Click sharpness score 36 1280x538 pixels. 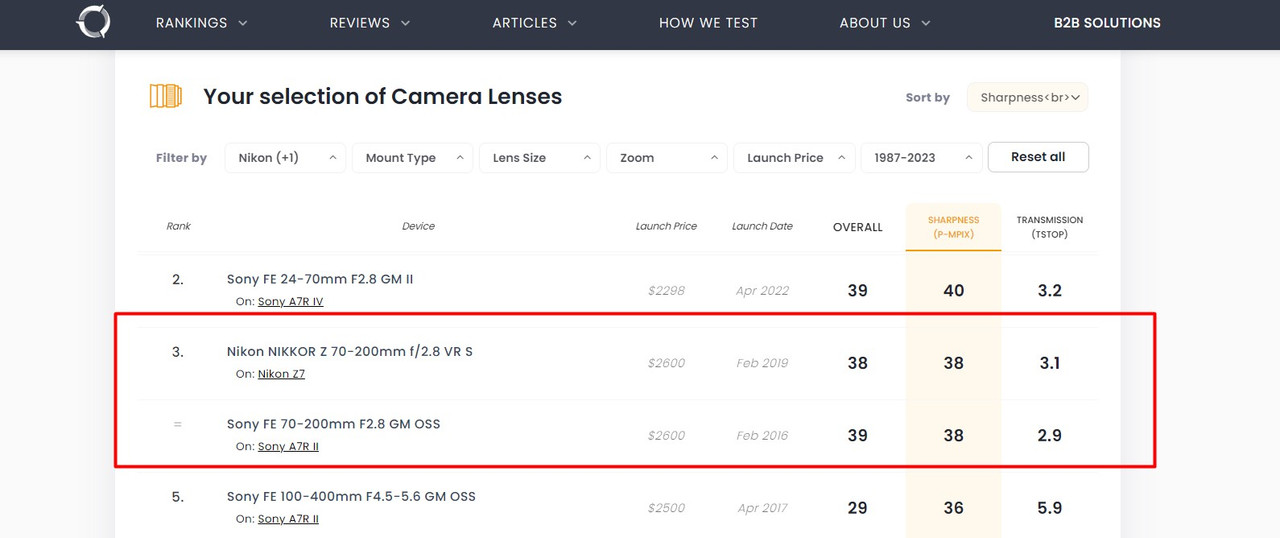954,508
